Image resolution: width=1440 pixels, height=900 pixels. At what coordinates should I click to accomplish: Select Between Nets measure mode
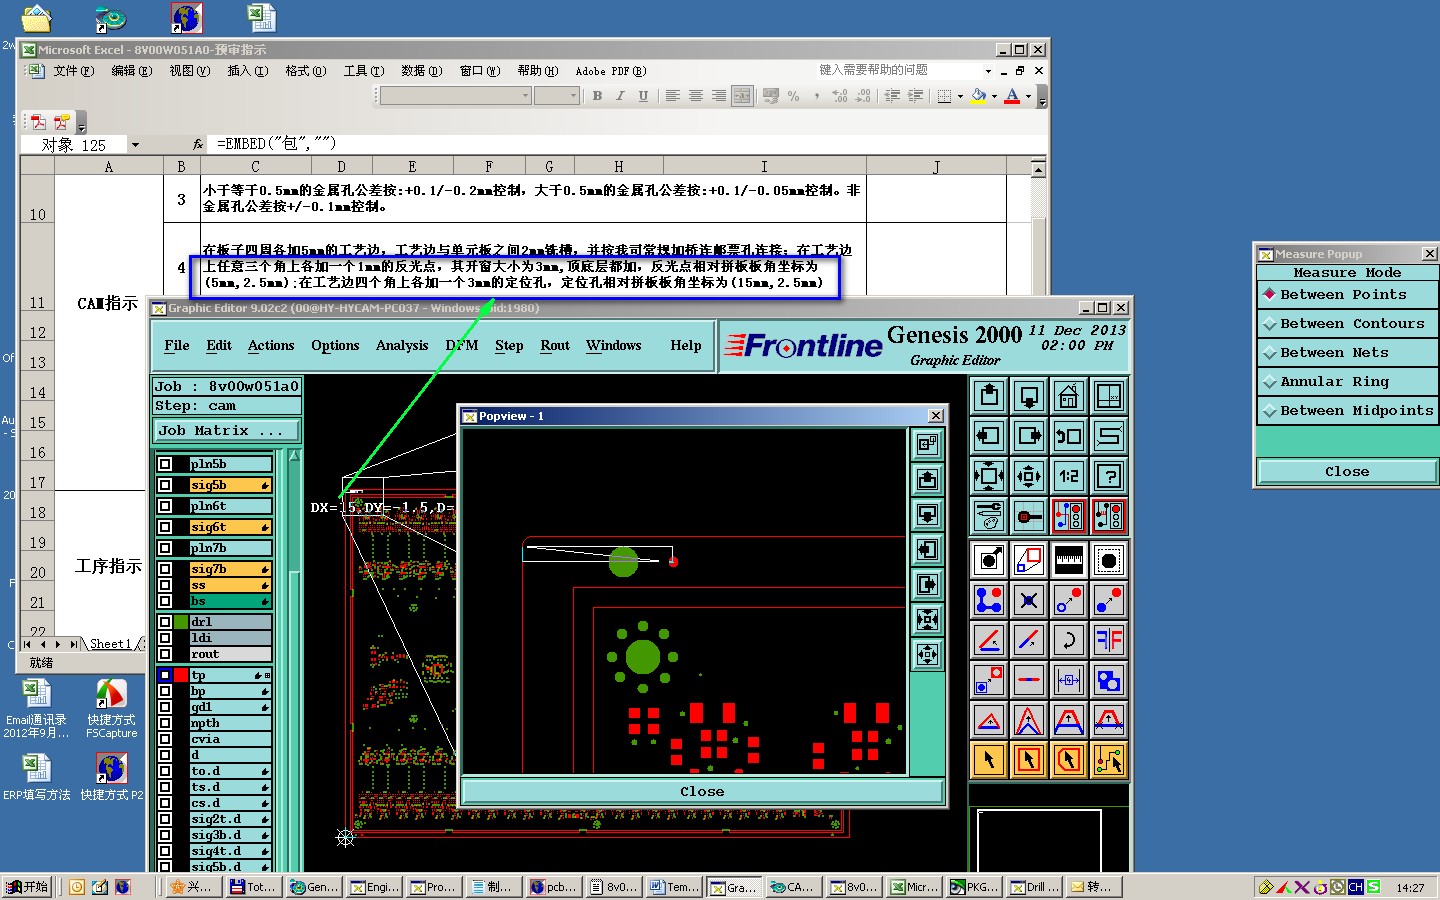click(x=1347, y=353)
